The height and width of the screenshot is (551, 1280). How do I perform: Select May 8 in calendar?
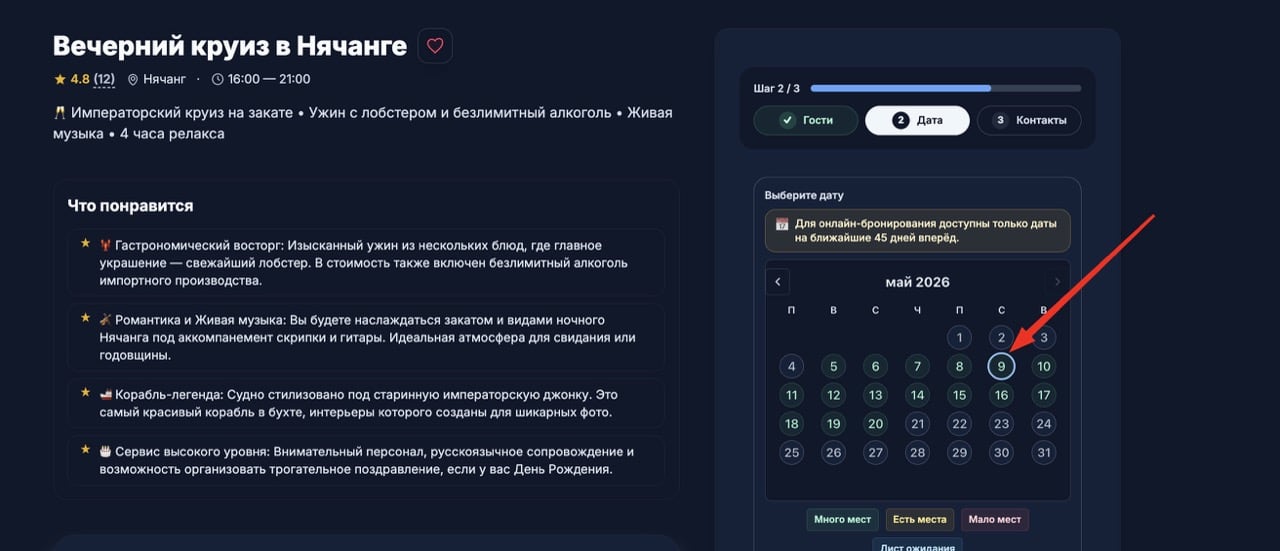[x=959, y=367]
